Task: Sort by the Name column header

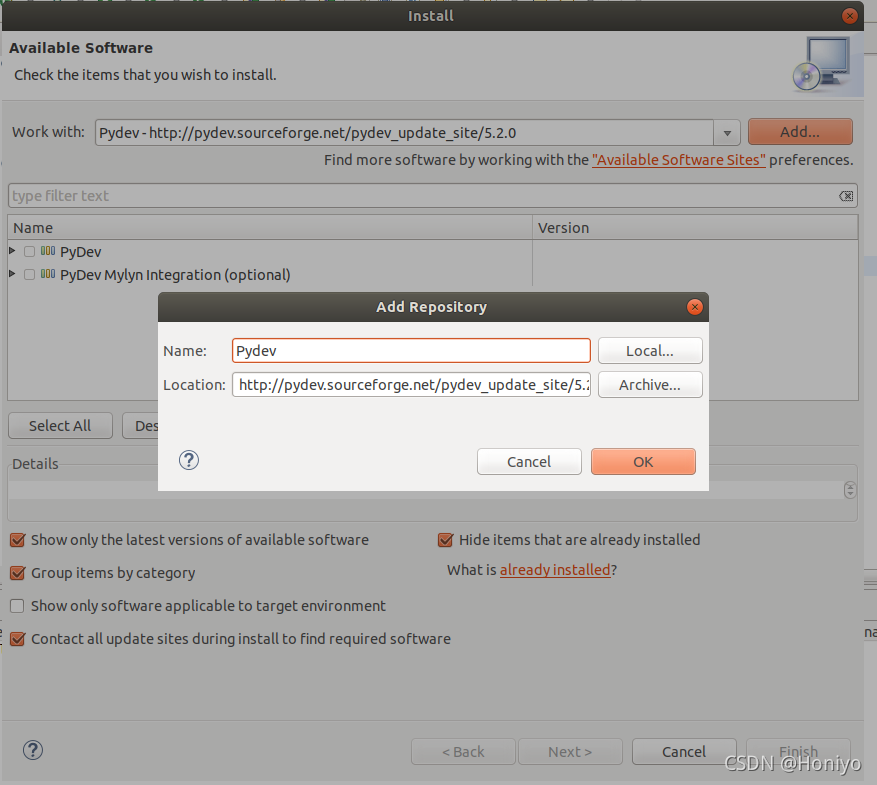Action: click(x=270, y=228)
